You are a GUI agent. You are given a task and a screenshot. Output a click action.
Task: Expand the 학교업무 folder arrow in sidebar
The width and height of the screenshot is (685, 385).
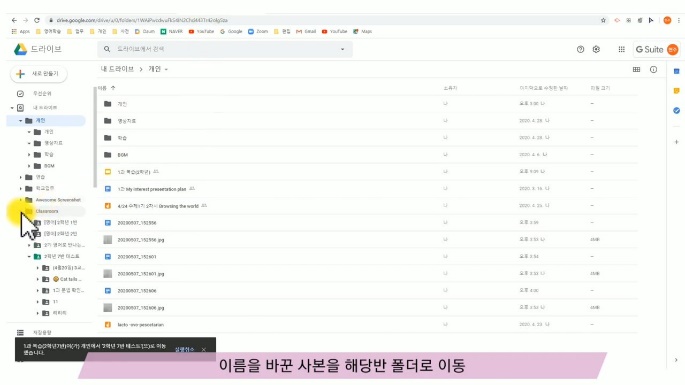(x=21, y=189)
